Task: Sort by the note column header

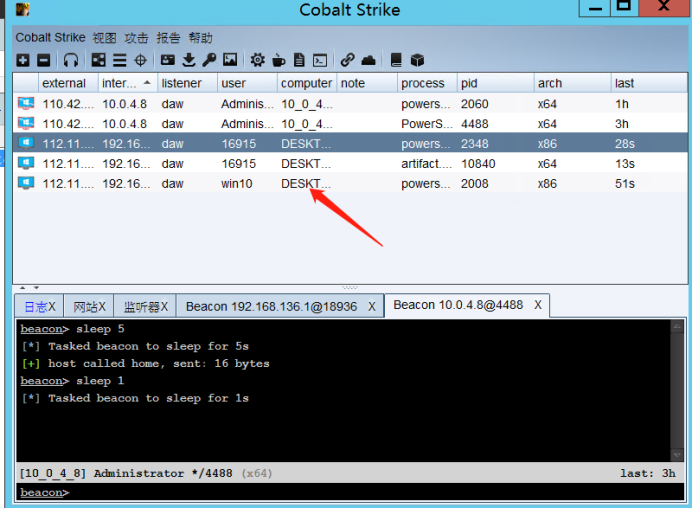Action: click(367, 83)
